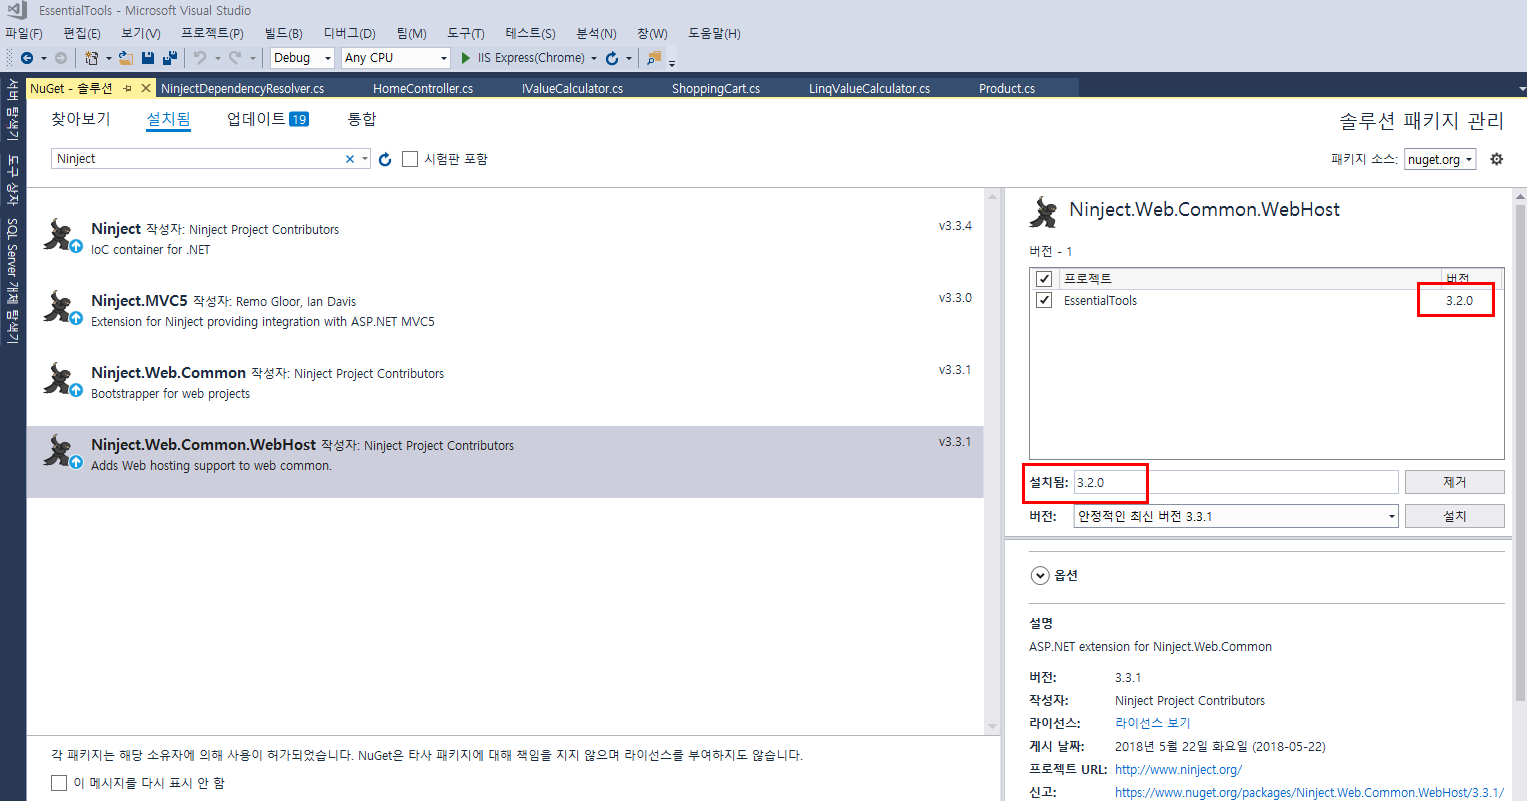
Task: Click the Ninject.Web.Common.WebHost list ninja icon
Action: point(62,452)
